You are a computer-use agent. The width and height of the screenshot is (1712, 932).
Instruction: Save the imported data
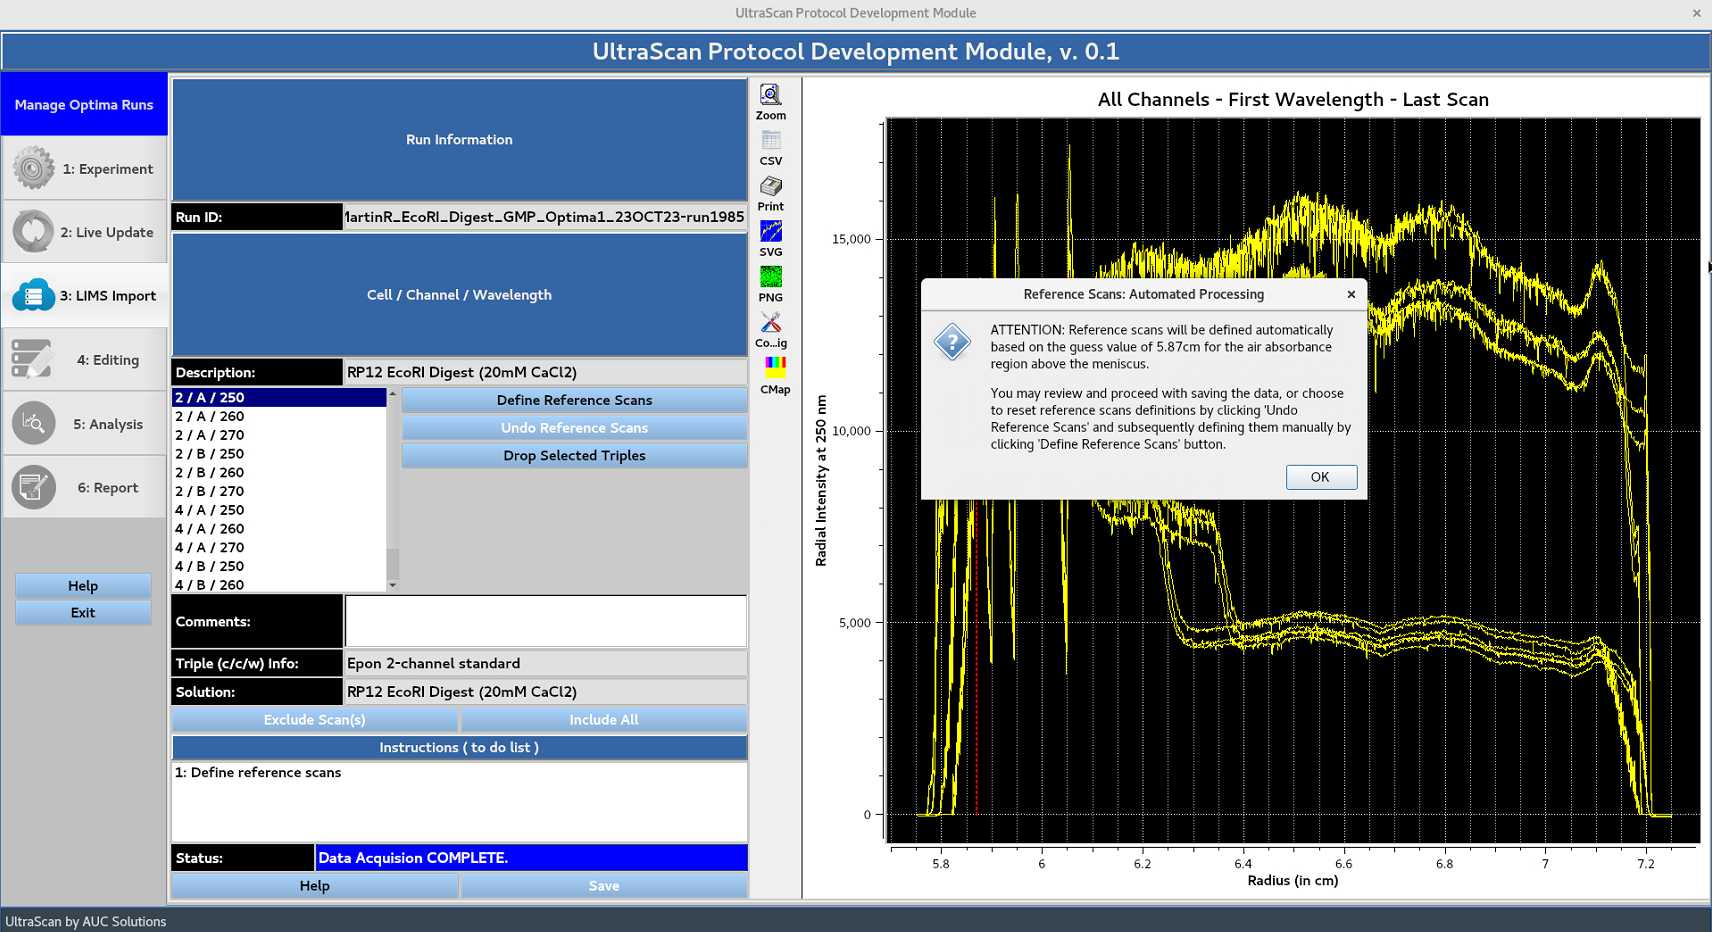point(603,885)
